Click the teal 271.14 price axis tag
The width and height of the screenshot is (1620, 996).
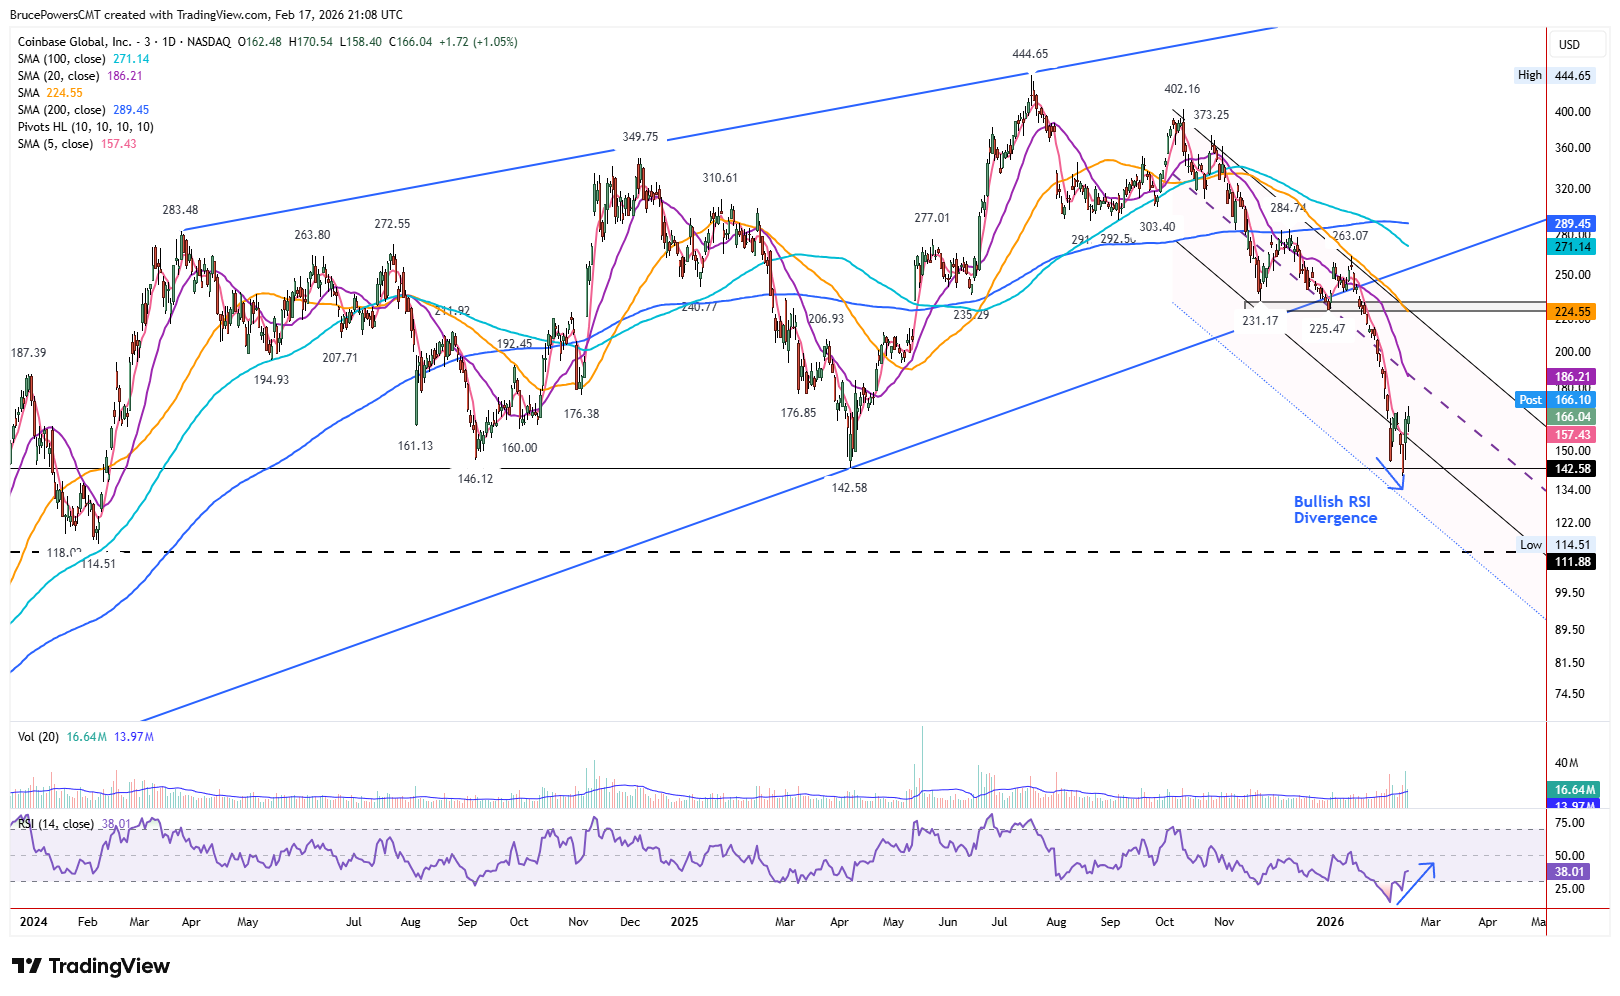[x=1572, y=247]
